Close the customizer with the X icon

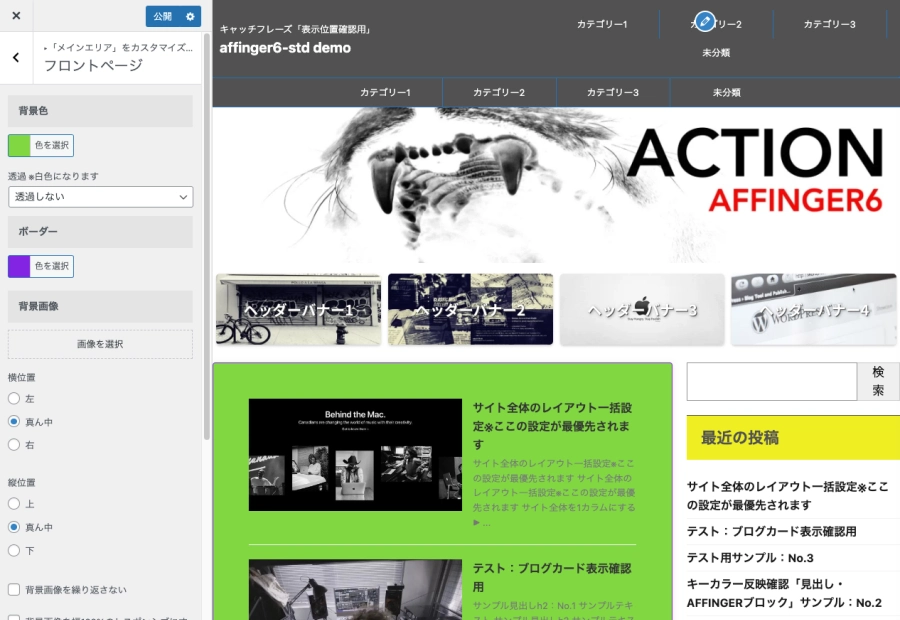click(x=16, y=16)
